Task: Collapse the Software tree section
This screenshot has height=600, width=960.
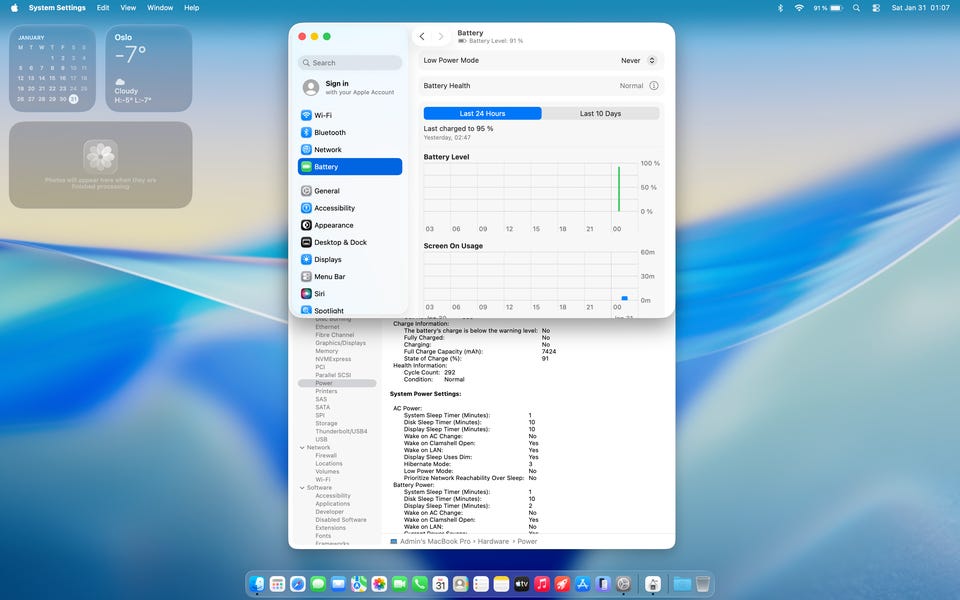Action: [x=302, y=488]
